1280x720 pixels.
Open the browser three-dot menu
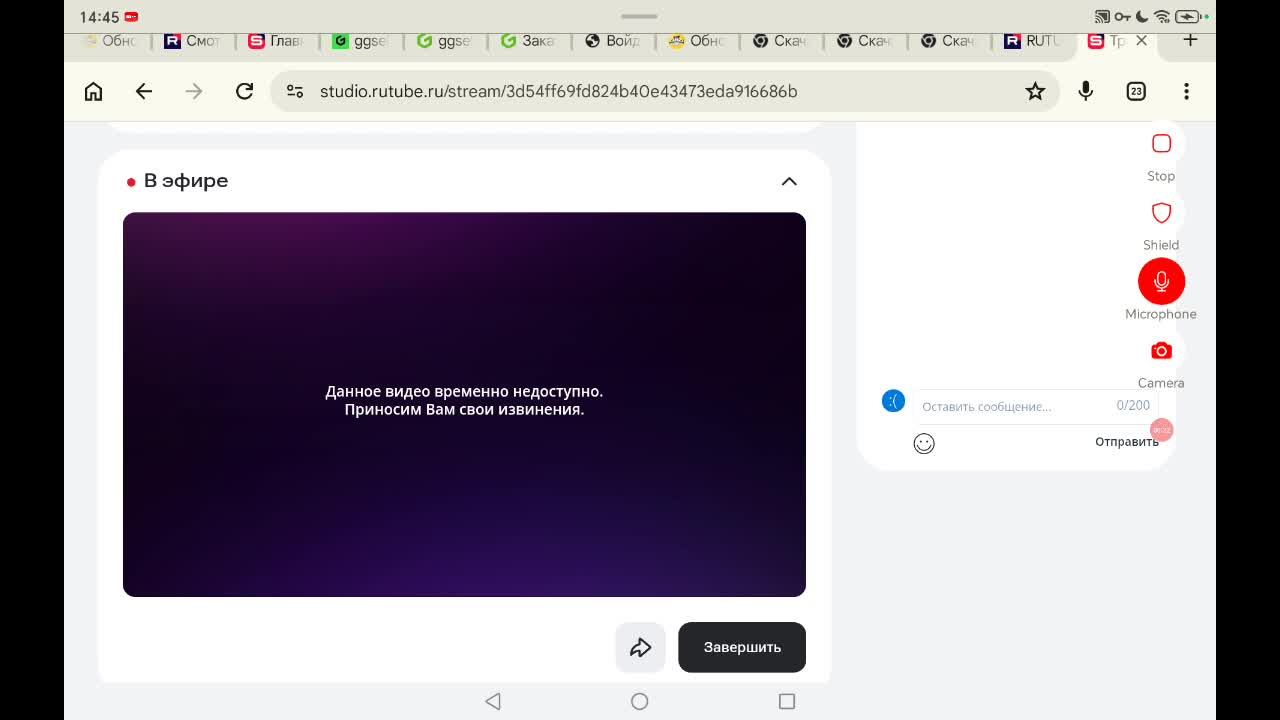point(1186,91)
